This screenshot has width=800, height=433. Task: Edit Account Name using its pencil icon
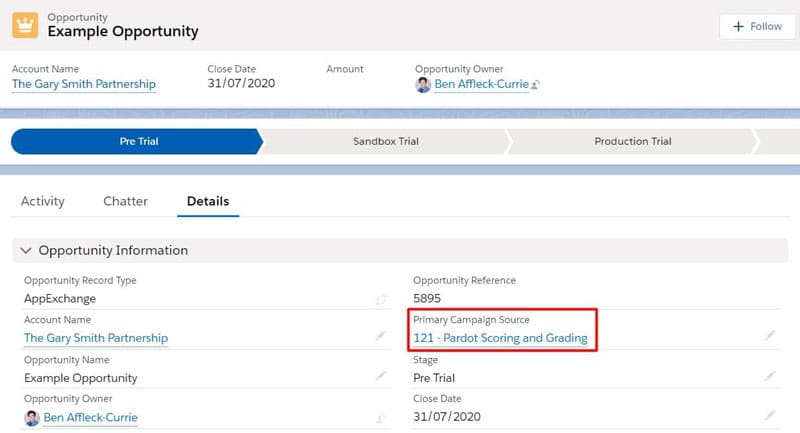click(381, 336)
